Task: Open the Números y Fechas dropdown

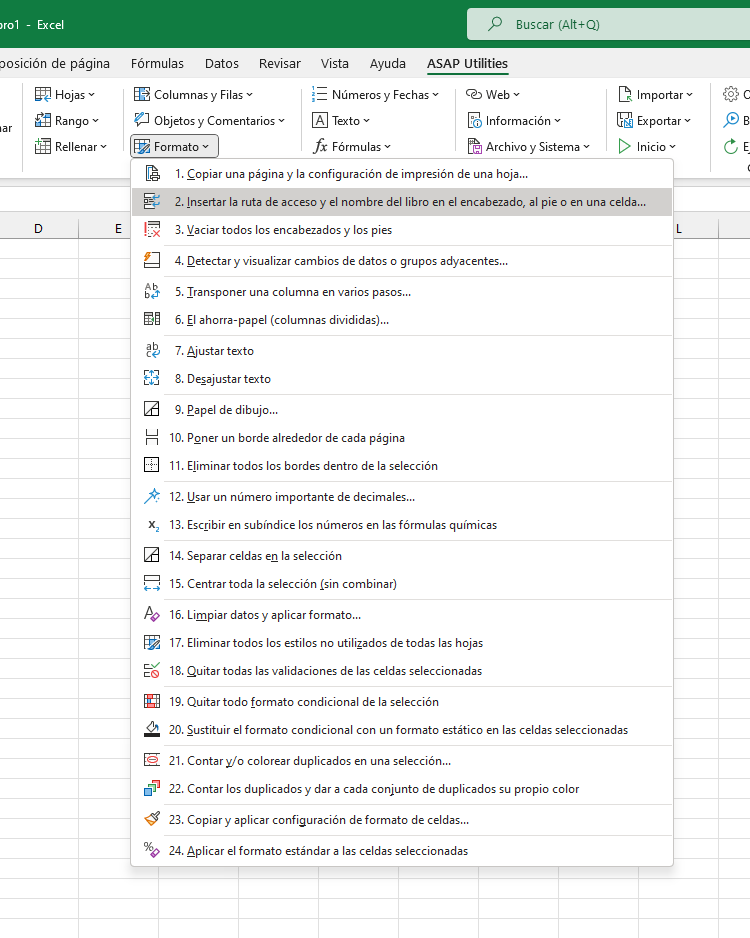Action: (376, 95)
